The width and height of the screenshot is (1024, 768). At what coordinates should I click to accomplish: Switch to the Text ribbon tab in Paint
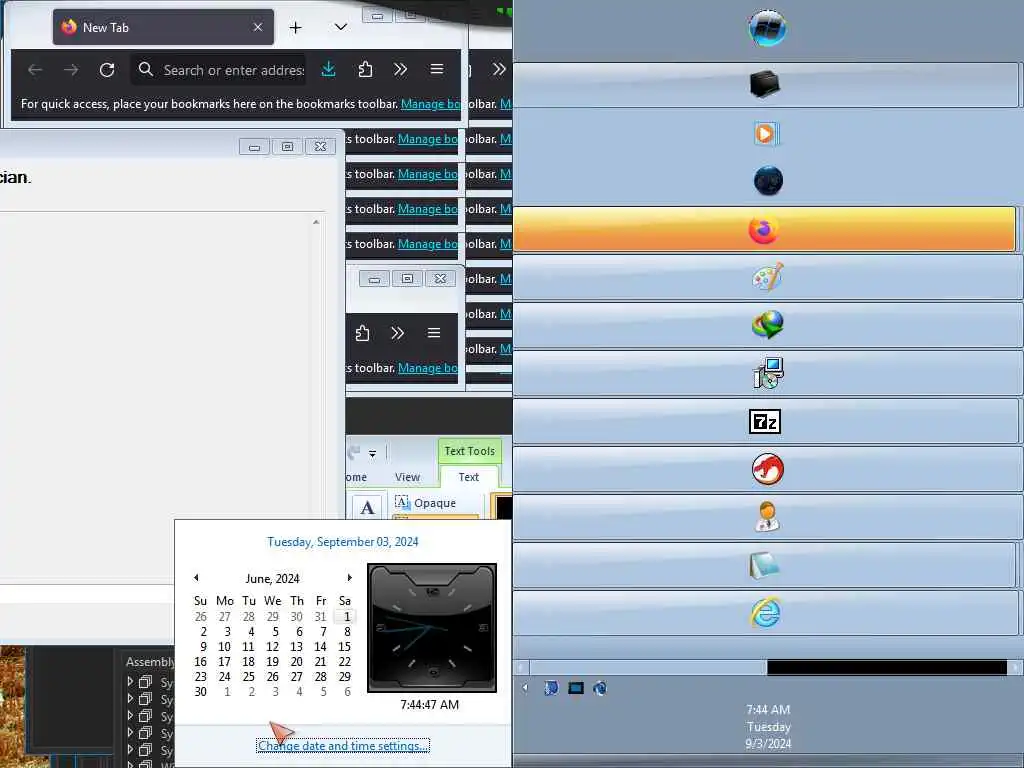coord(469,477)
